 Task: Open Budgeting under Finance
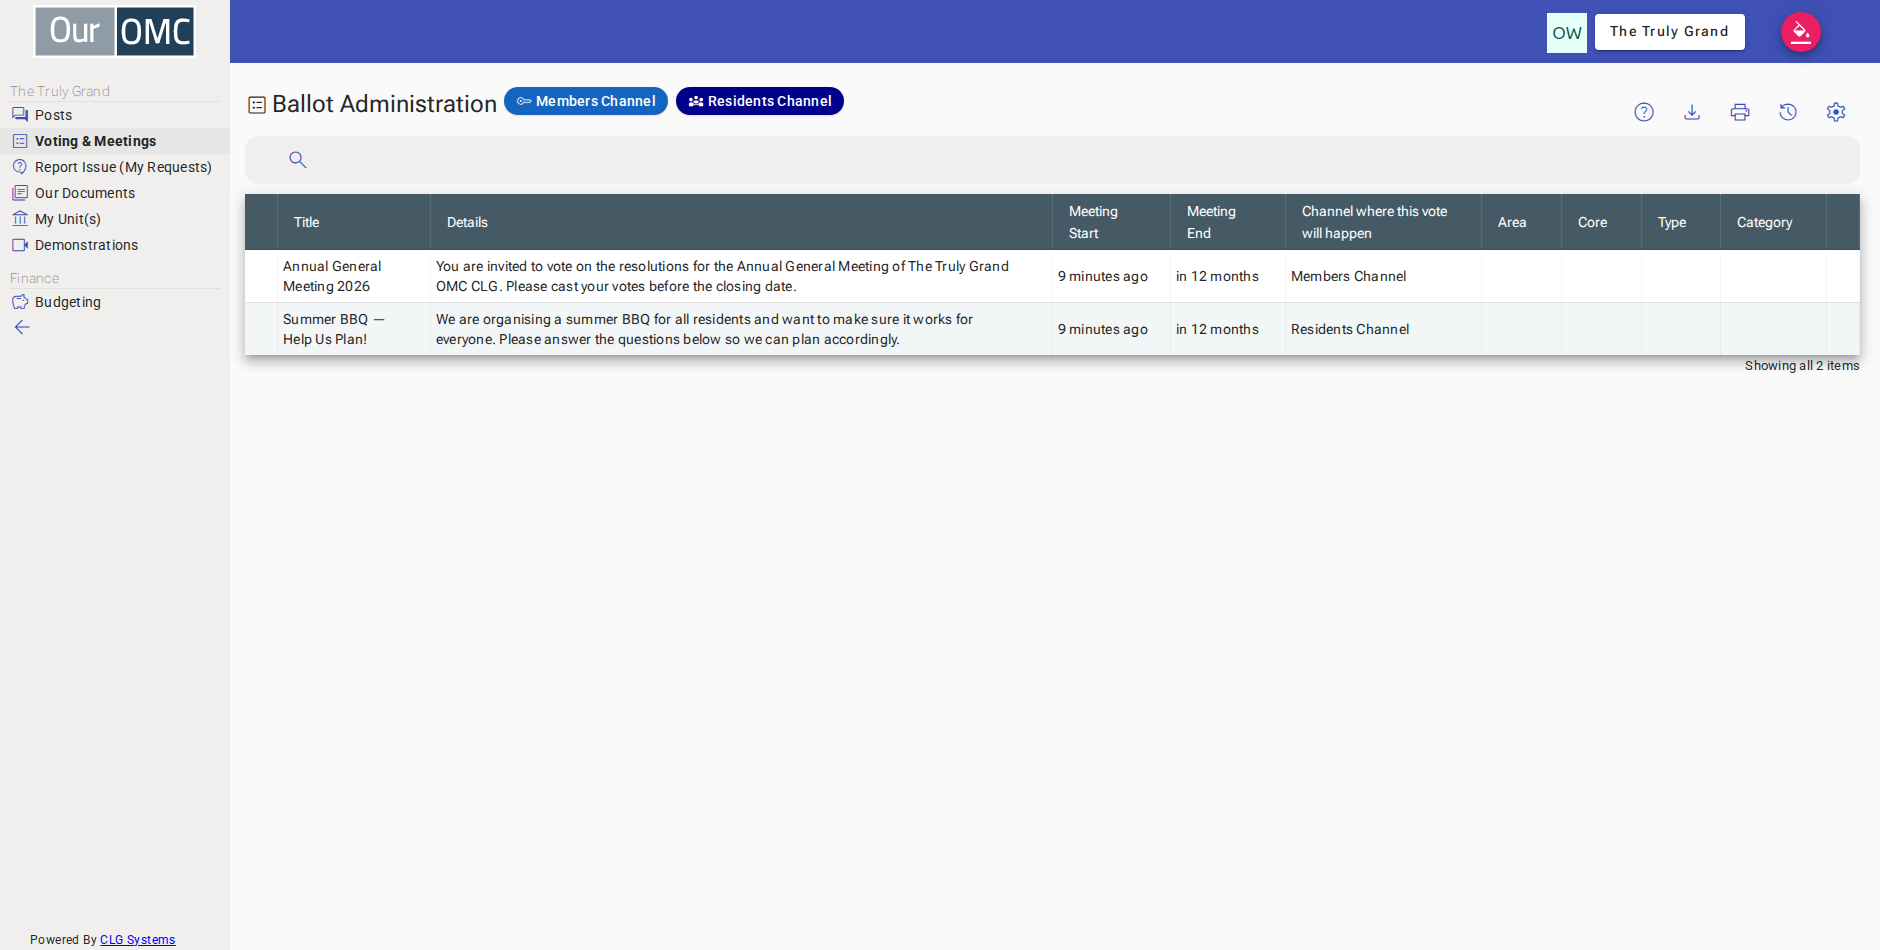click(x=115, y=302)
